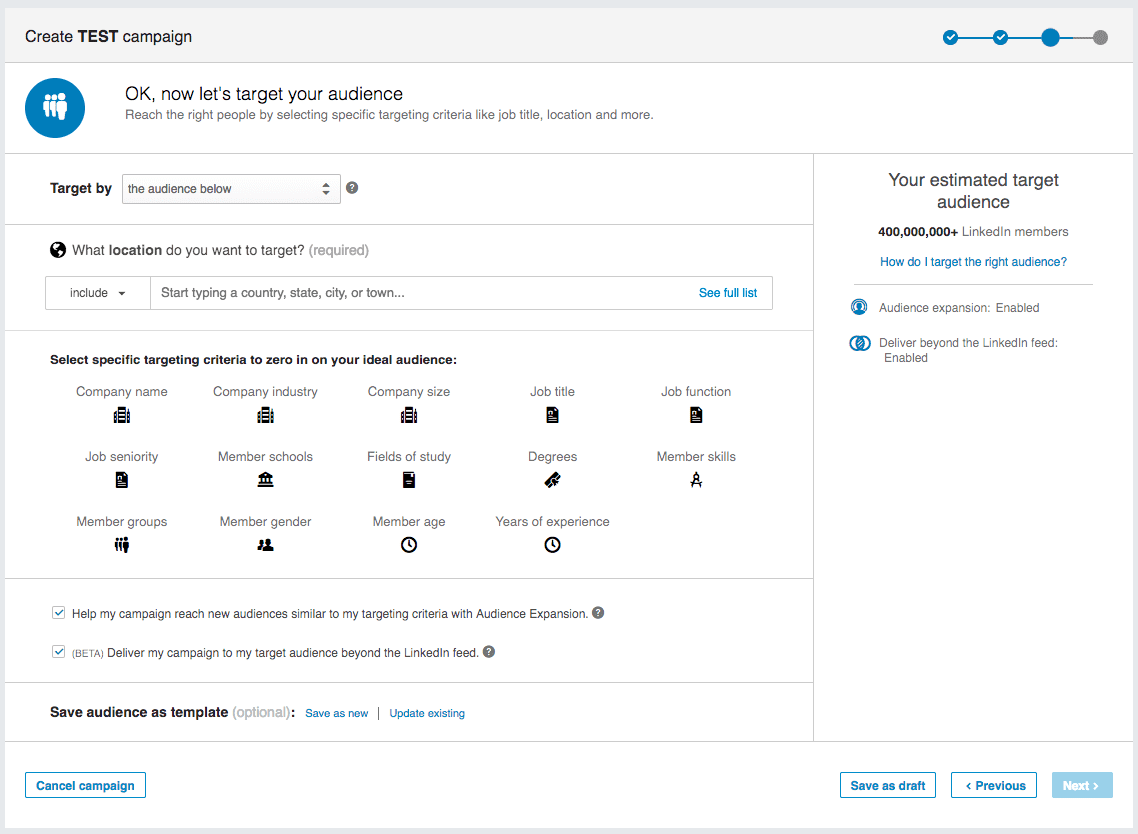Screen dimensions: 1138x834
Task: Open See full list of locations
Action: (x=728, y=293)
